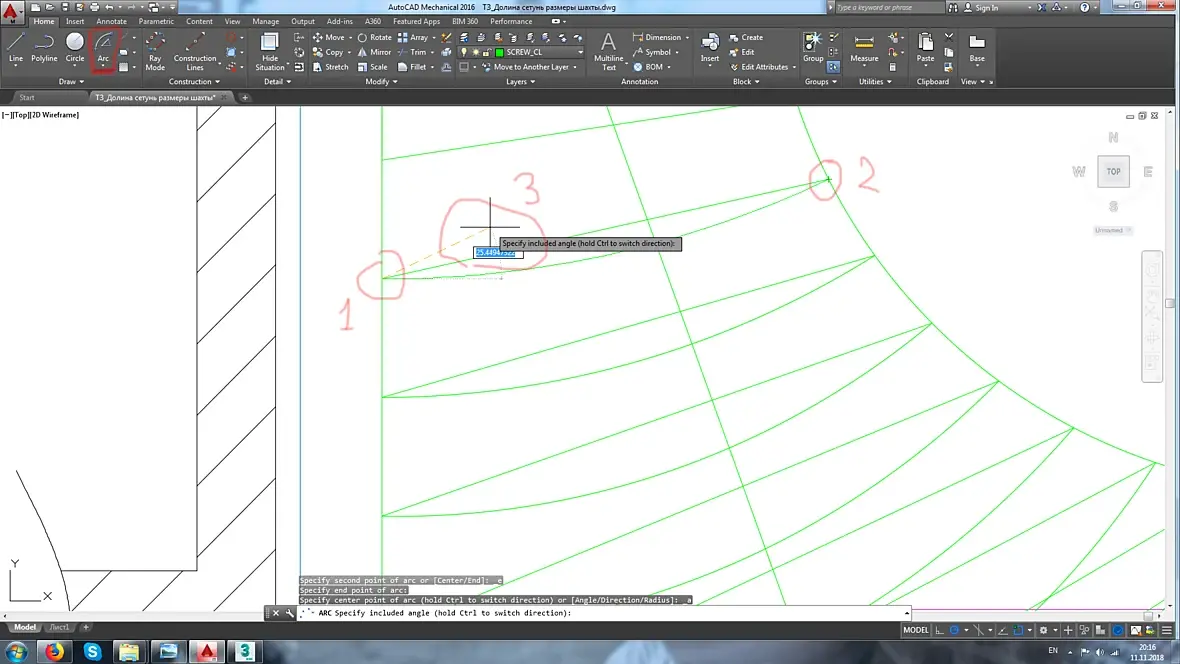Click Sign In link

click(986, 8)
